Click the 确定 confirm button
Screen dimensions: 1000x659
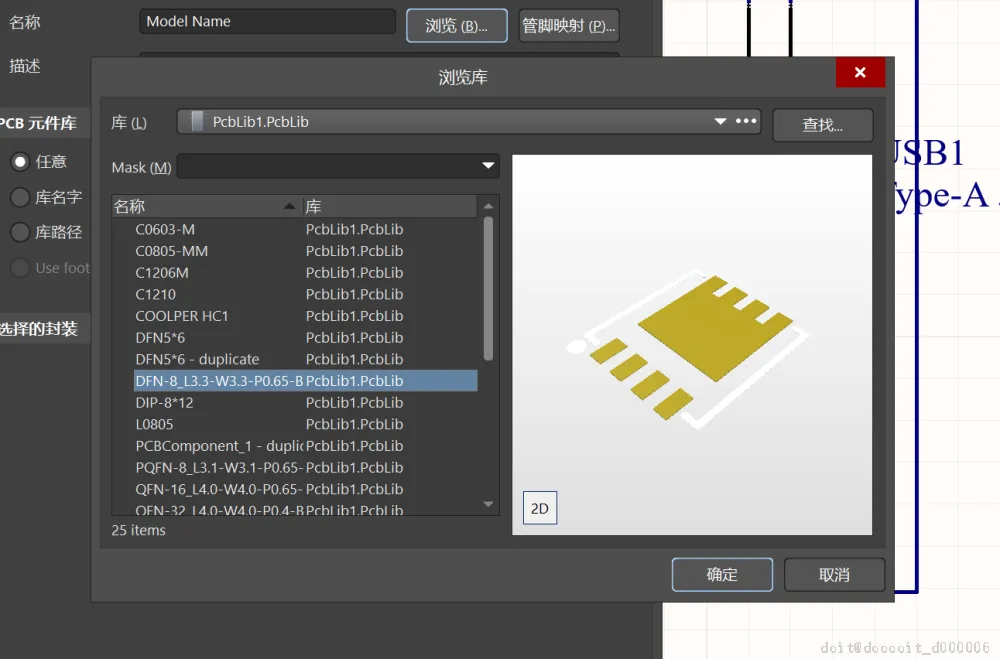click(x=722, y=575)
